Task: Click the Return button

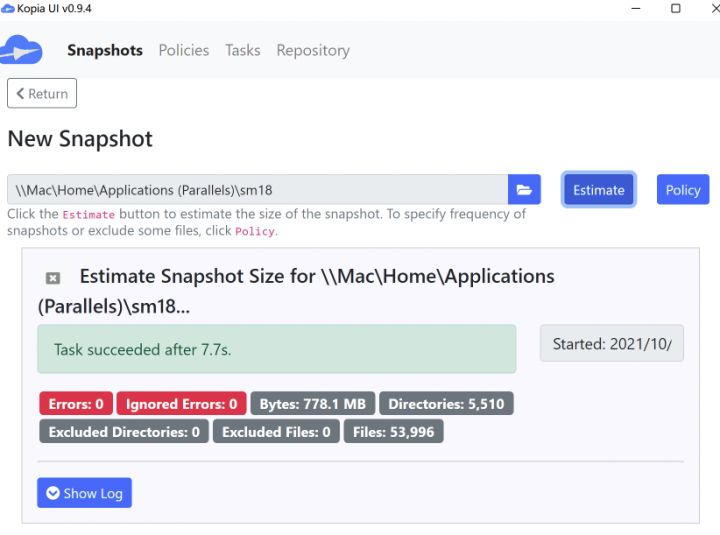Action: coord(42,94)
